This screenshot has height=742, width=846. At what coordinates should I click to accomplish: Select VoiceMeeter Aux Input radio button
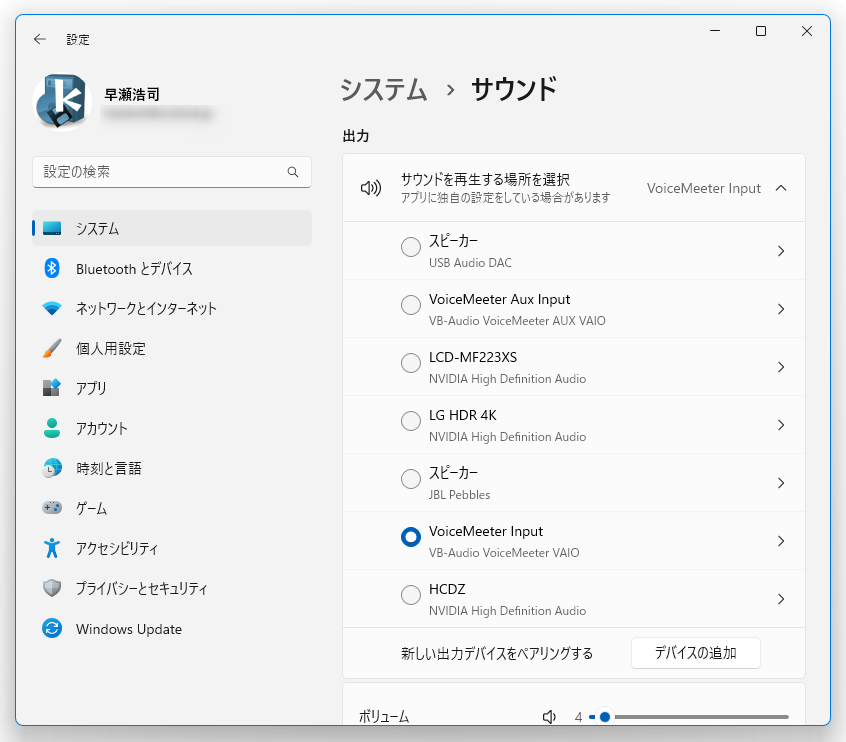point(411,305)
